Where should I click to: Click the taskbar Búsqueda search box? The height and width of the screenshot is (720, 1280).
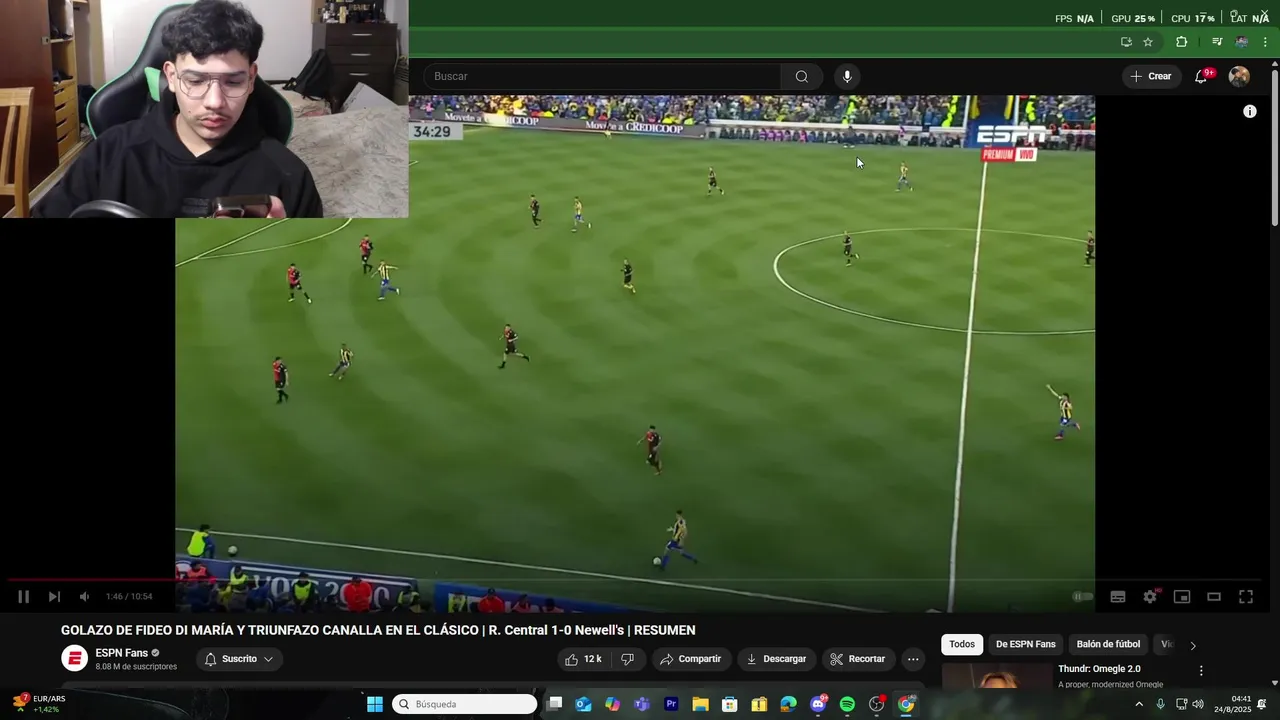tap(465, 704)
